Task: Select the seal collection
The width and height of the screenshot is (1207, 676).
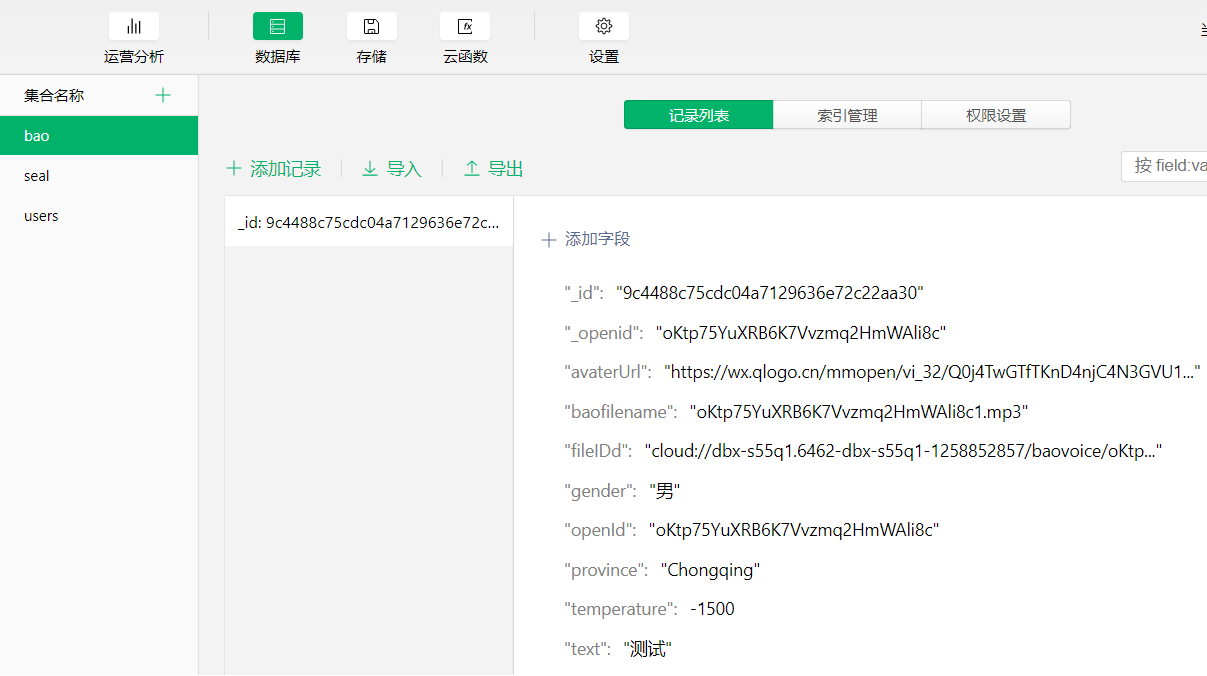Action: [99, 176]
